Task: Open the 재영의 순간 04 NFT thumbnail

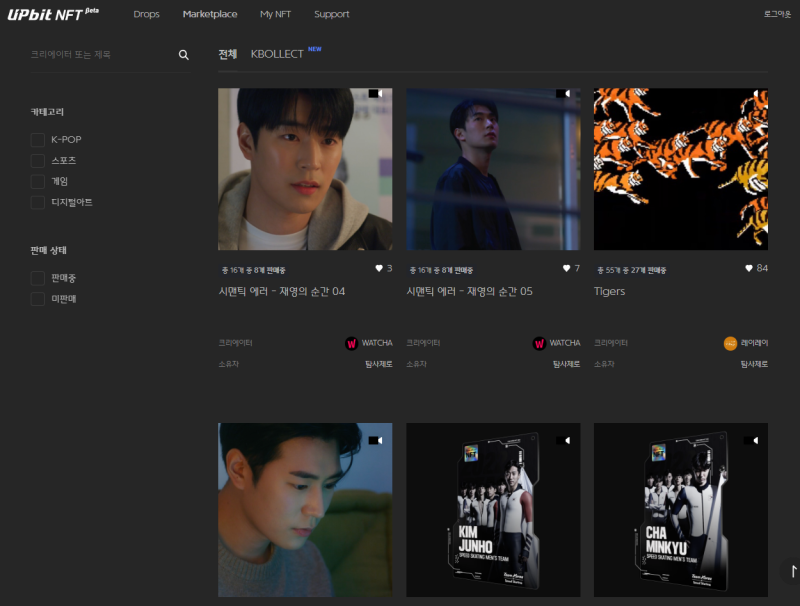Action: coord(305,169)
